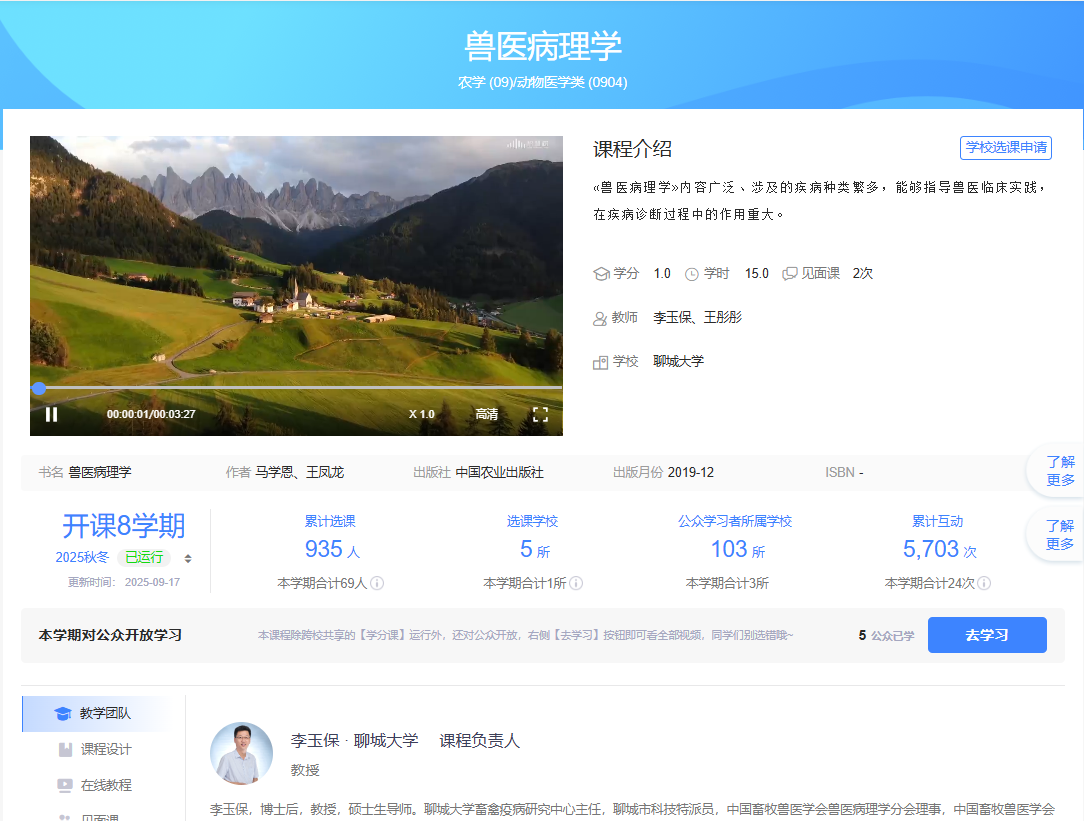Open the 聊城大学 school link
Viewport: 1084px width, 821px height.
pos(678,361)
